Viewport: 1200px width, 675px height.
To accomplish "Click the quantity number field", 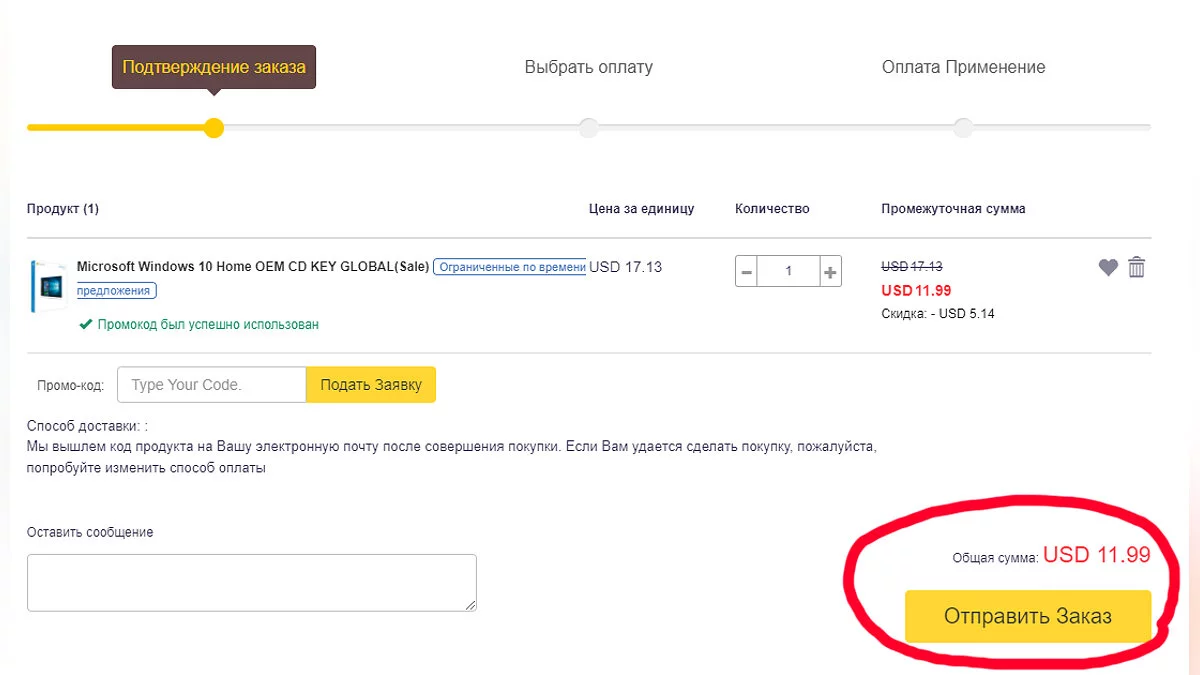I will [x=788, y=271].
